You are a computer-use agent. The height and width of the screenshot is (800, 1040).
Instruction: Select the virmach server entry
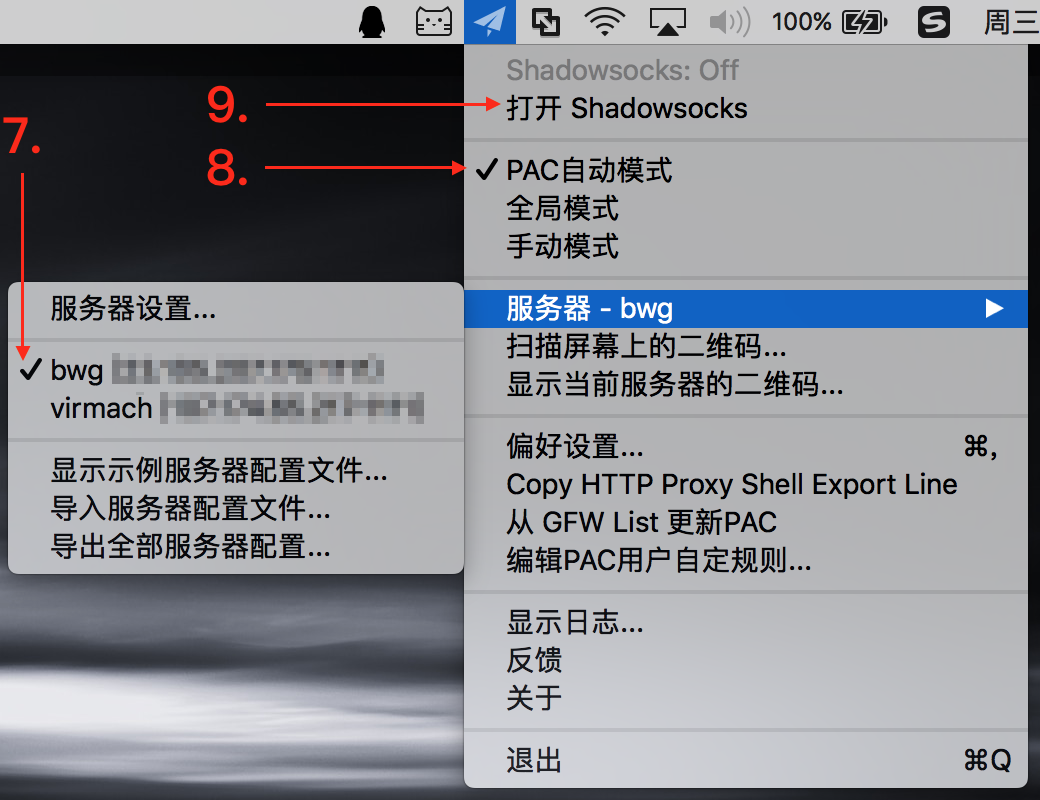pos(235,408)
